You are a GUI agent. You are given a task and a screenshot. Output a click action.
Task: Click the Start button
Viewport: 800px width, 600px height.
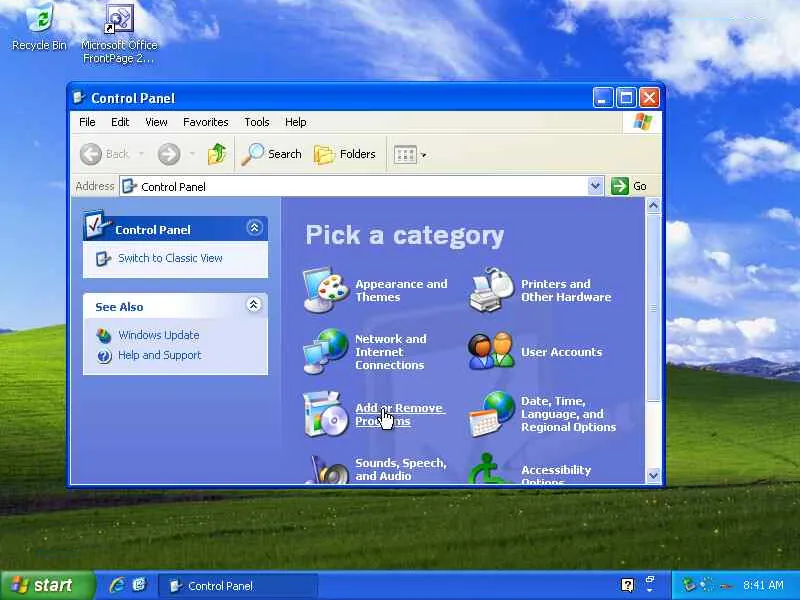tap(47, 585)
